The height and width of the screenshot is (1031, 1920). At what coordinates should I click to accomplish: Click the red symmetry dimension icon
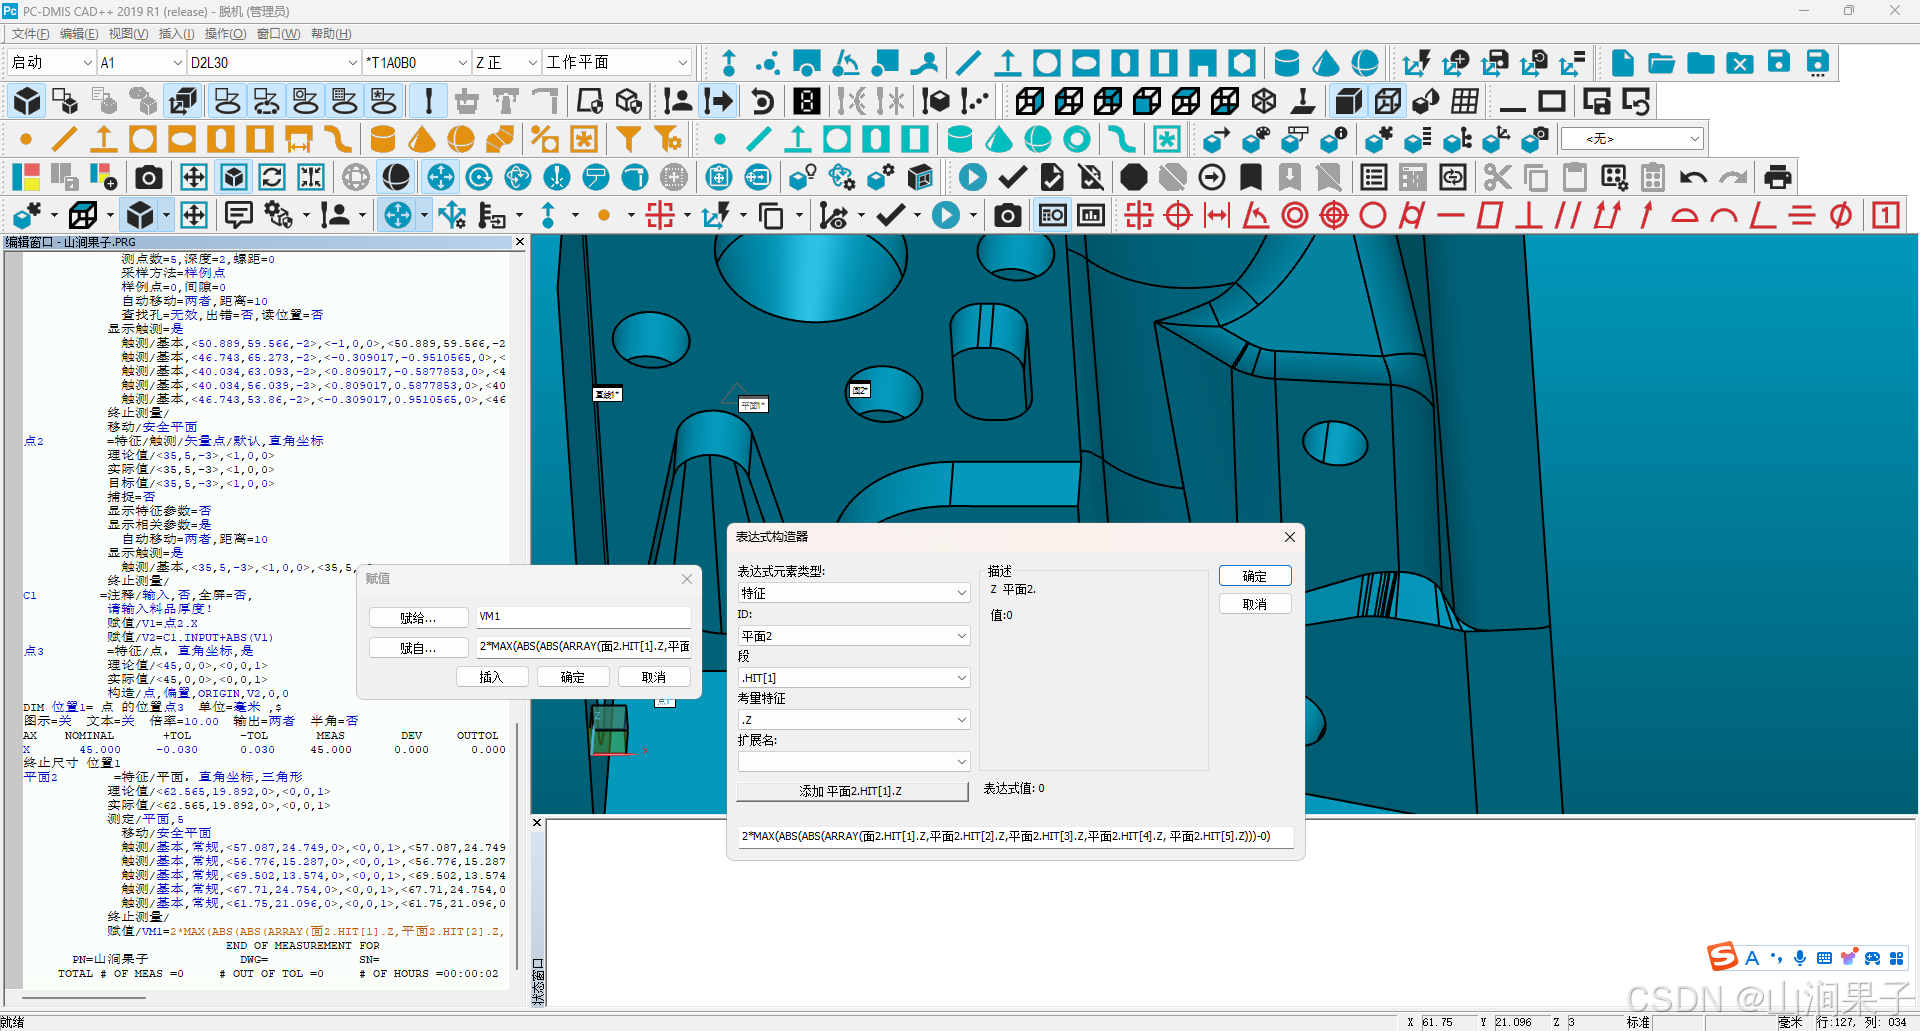[1802, 215]
